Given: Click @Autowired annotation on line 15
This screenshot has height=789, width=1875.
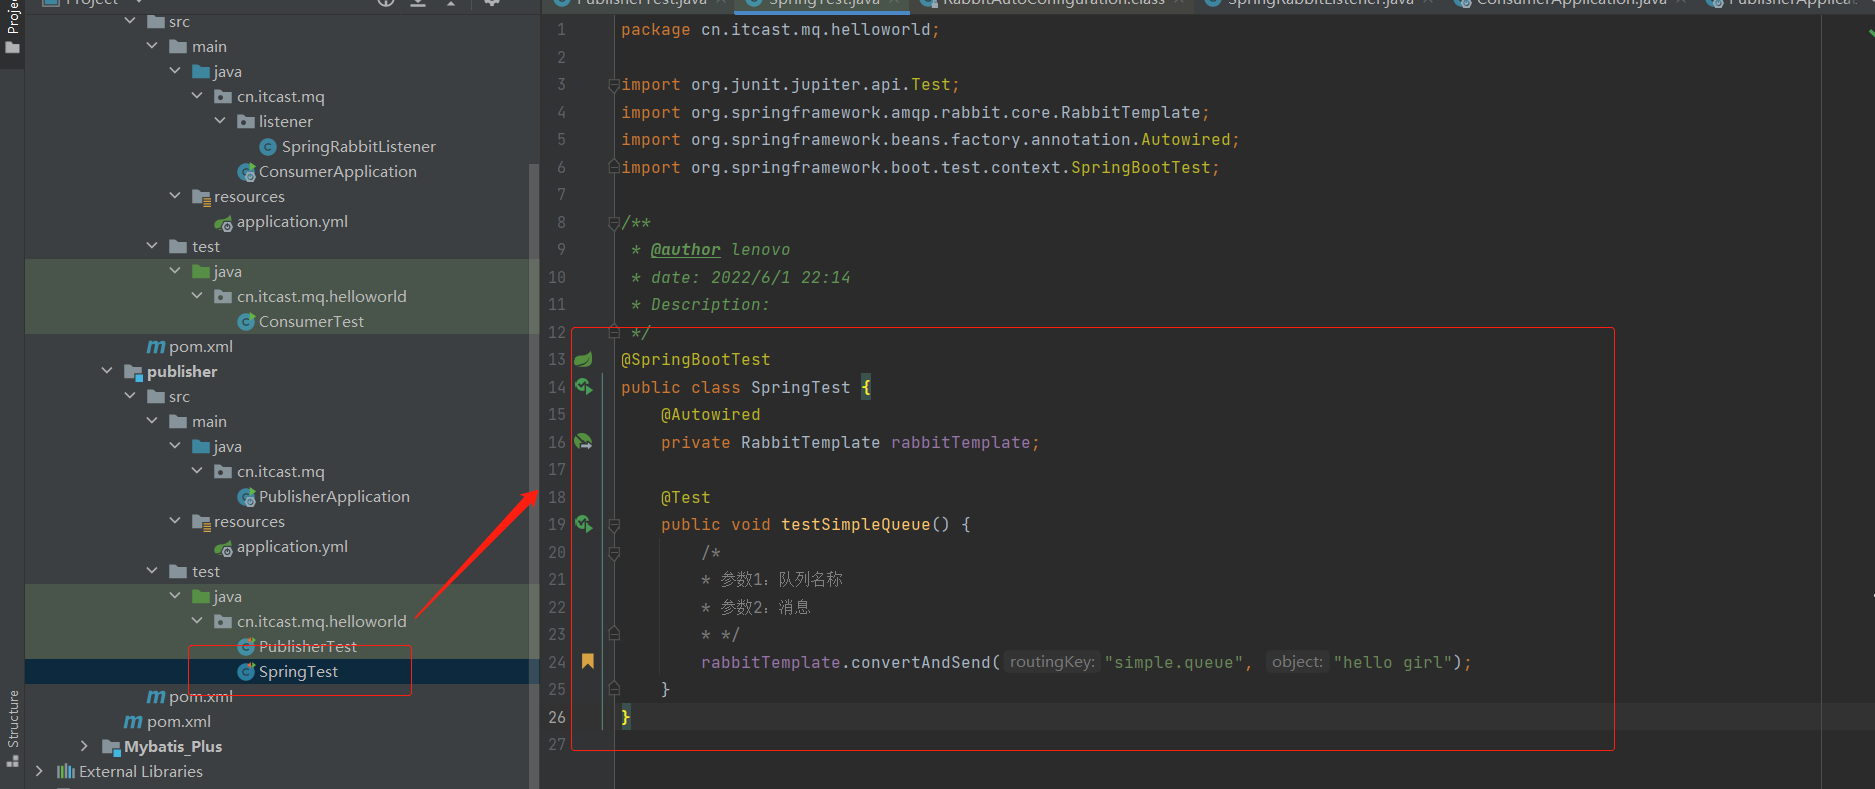Looking at the screenshot, I should [x=710, y=415].
